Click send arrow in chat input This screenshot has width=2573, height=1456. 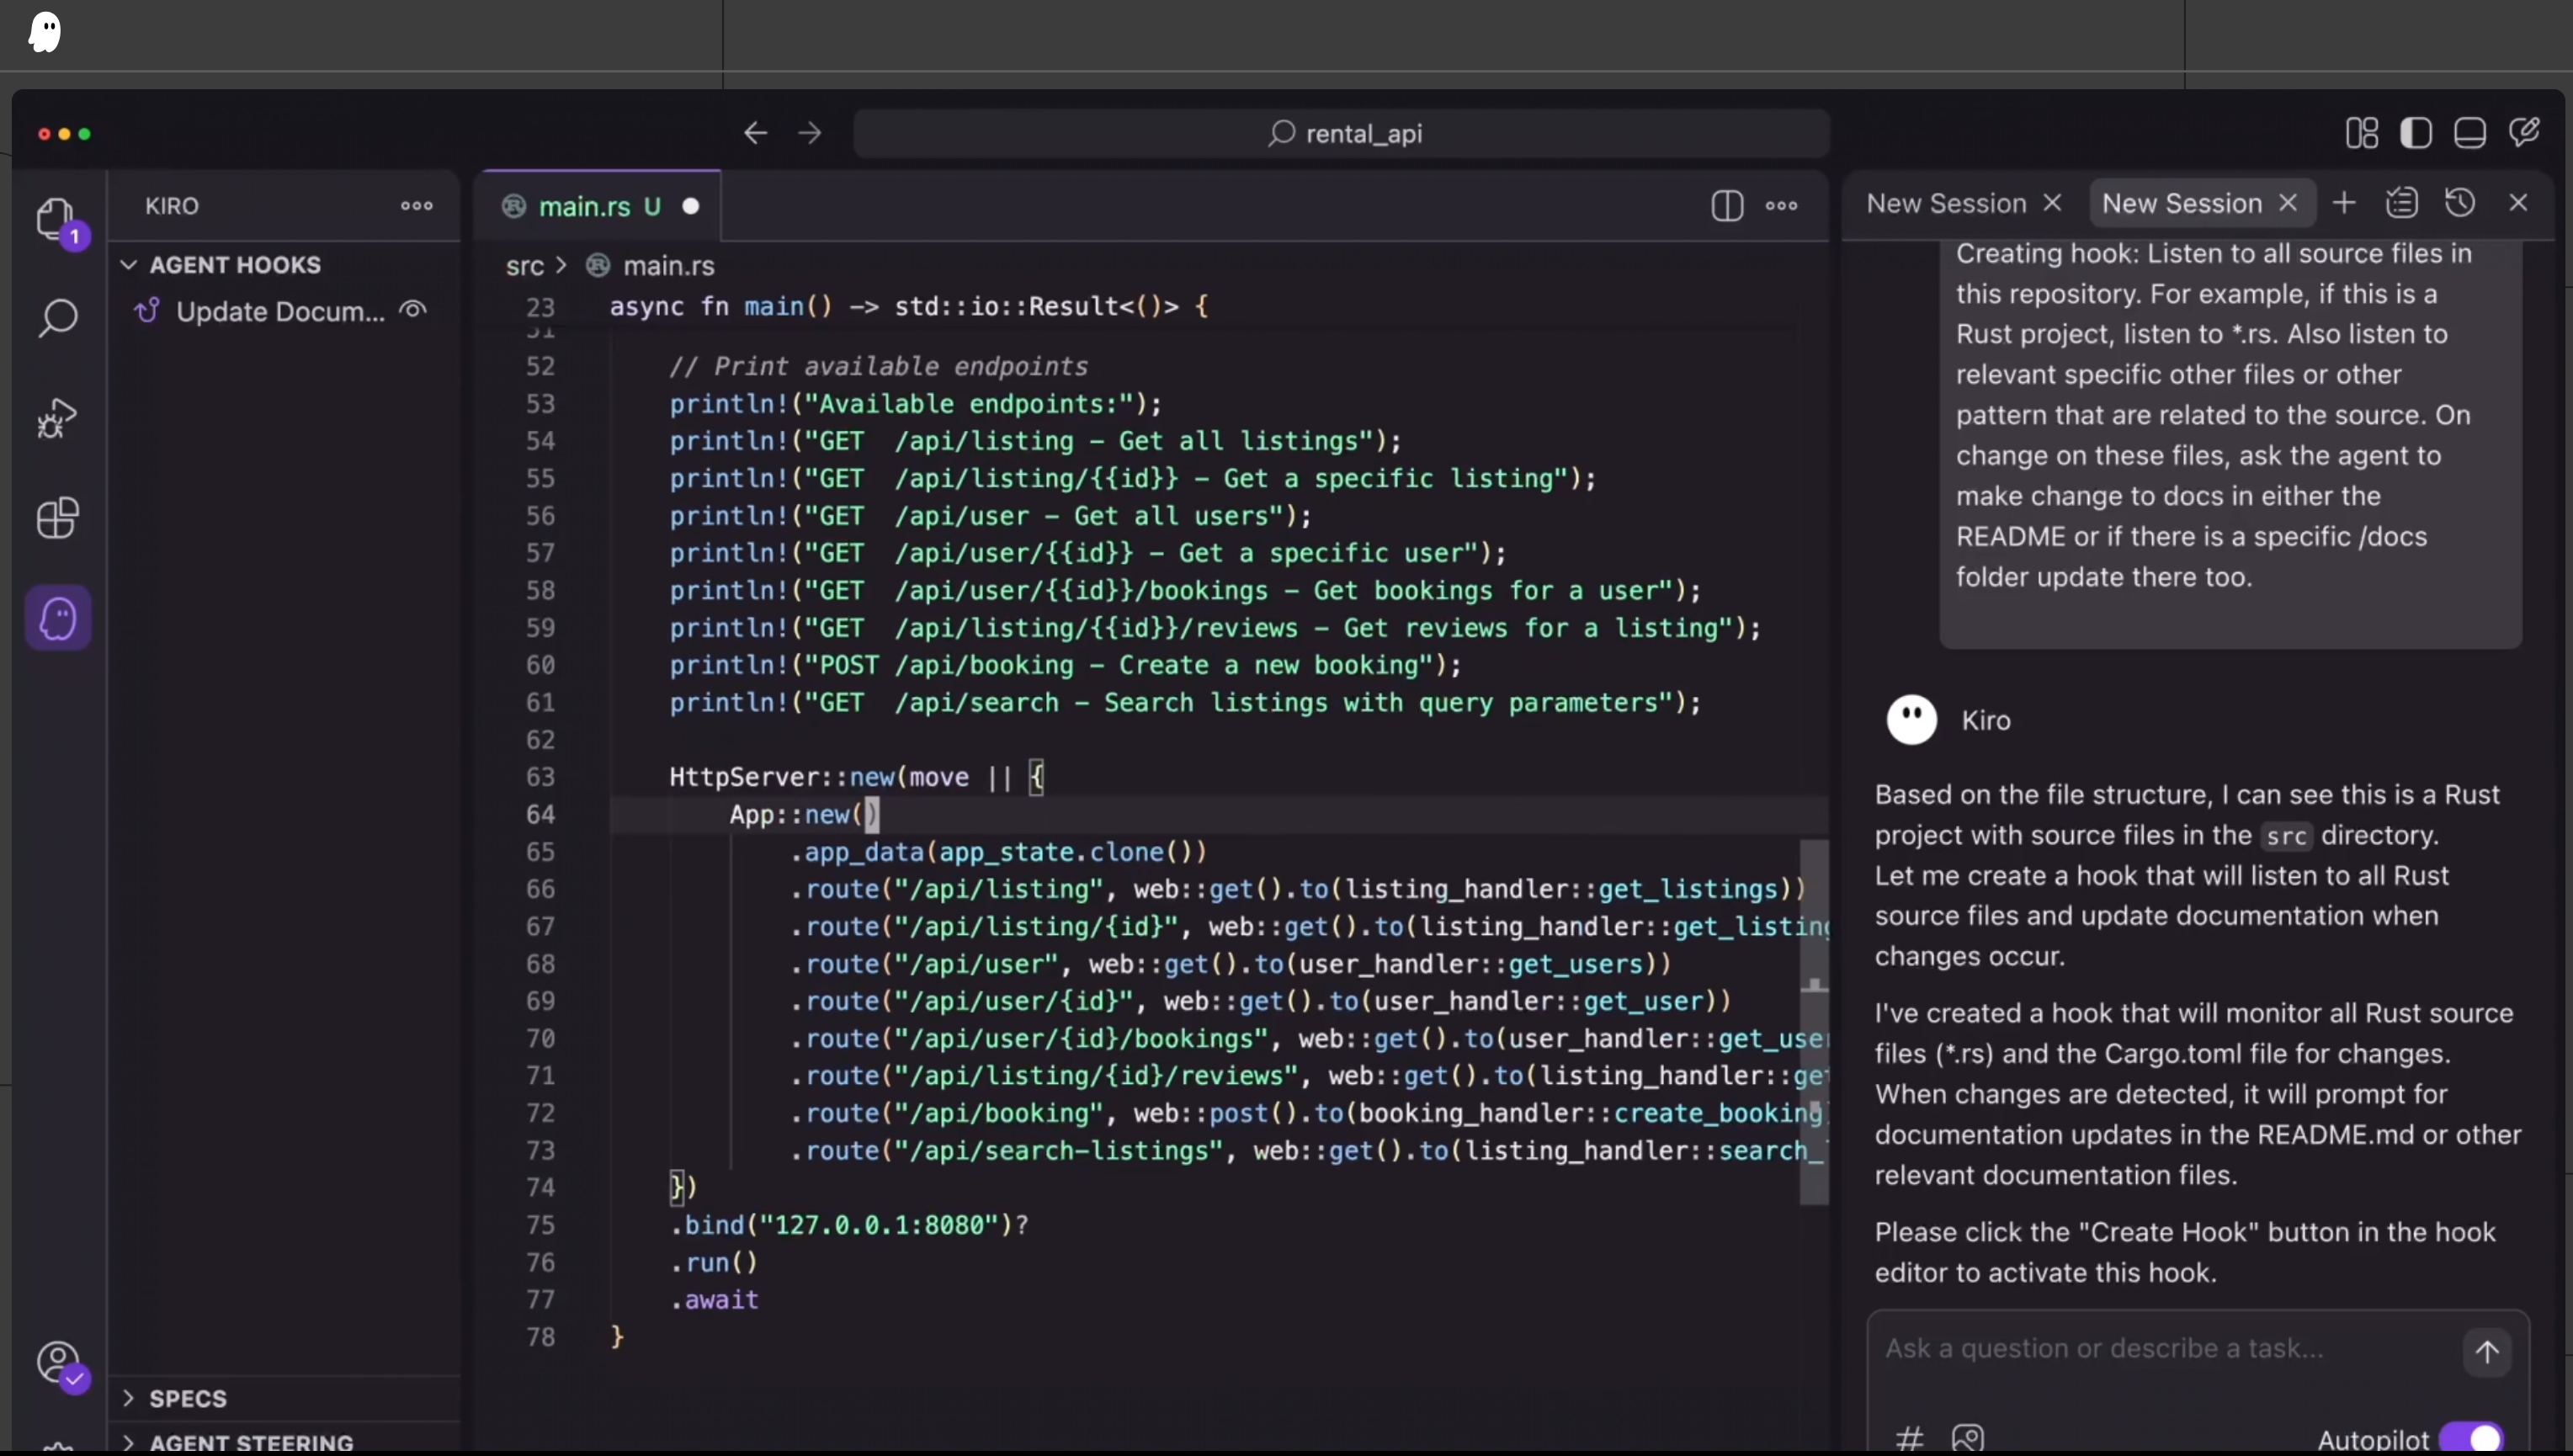(2486, 1352)
